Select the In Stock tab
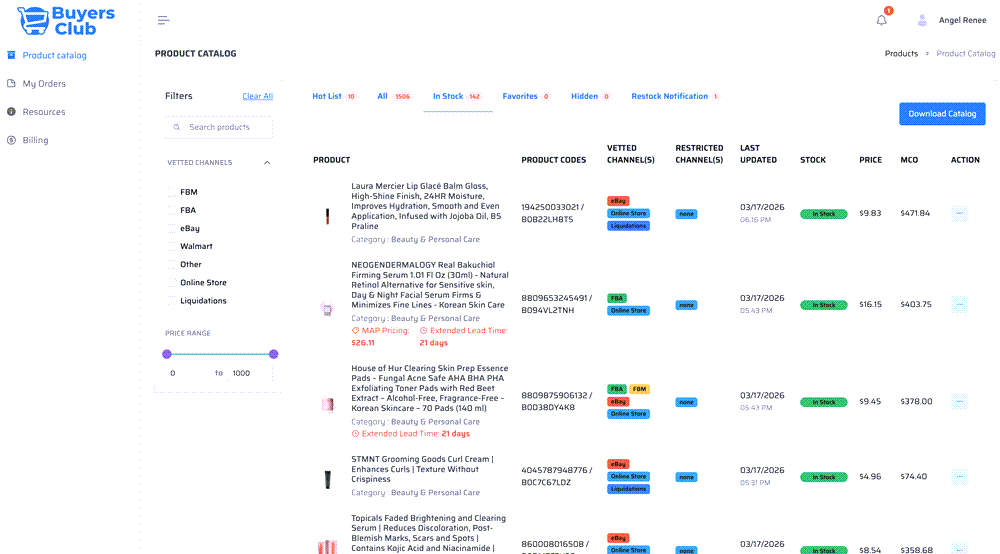 pyautogui.click(x=457, y=97)
